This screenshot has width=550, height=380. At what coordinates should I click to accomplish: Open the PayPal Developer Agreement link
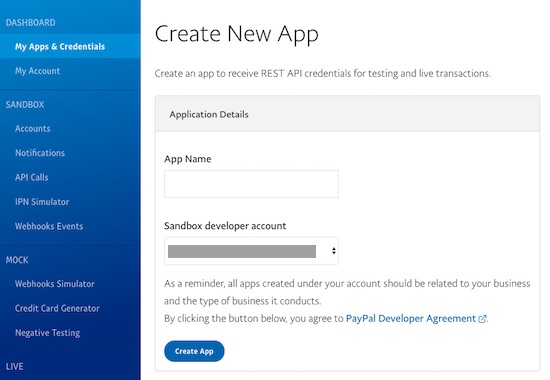[411, 318]
